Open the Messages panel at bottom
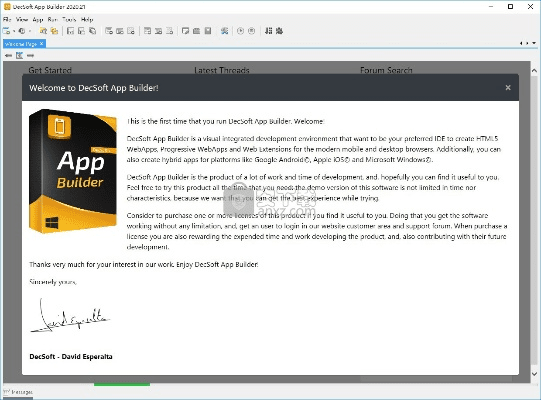This screenshot has height=400, width=541. tap(18, 392)
